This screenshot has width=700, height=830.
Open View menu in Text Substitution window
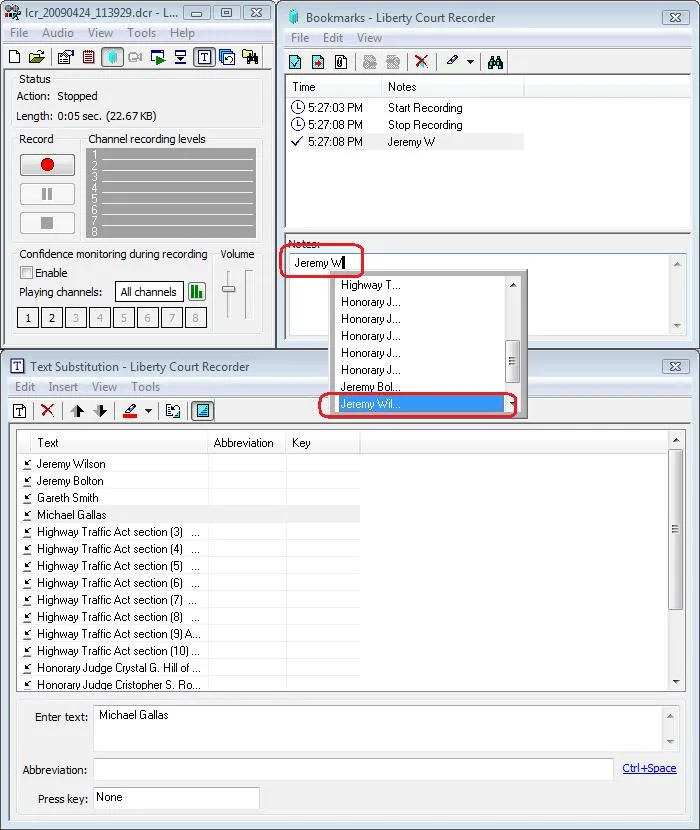click(104, 387)
